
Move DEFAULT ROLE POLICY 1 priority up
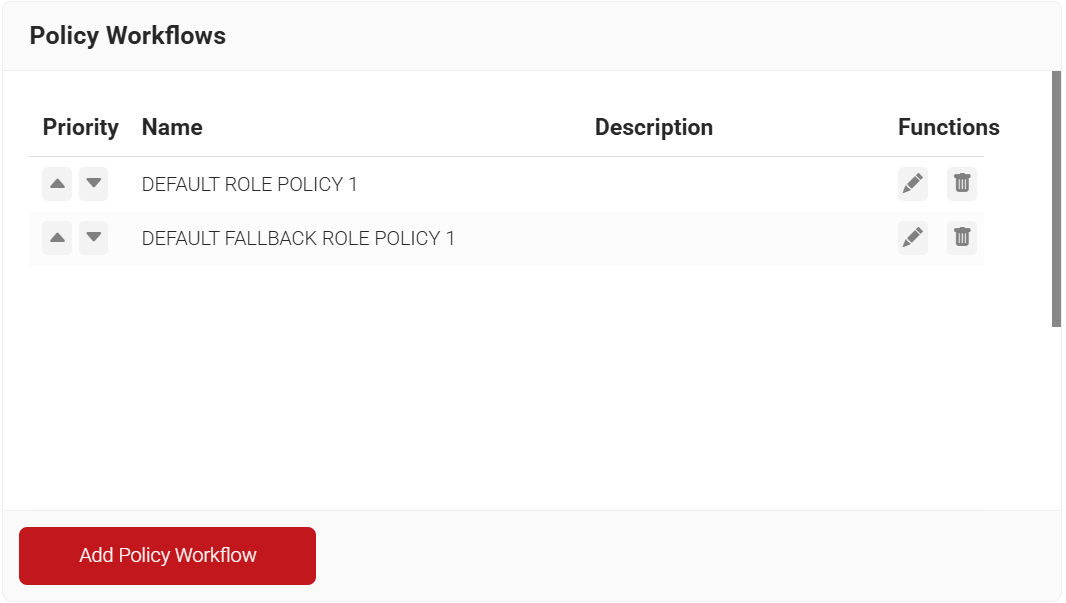57,184
